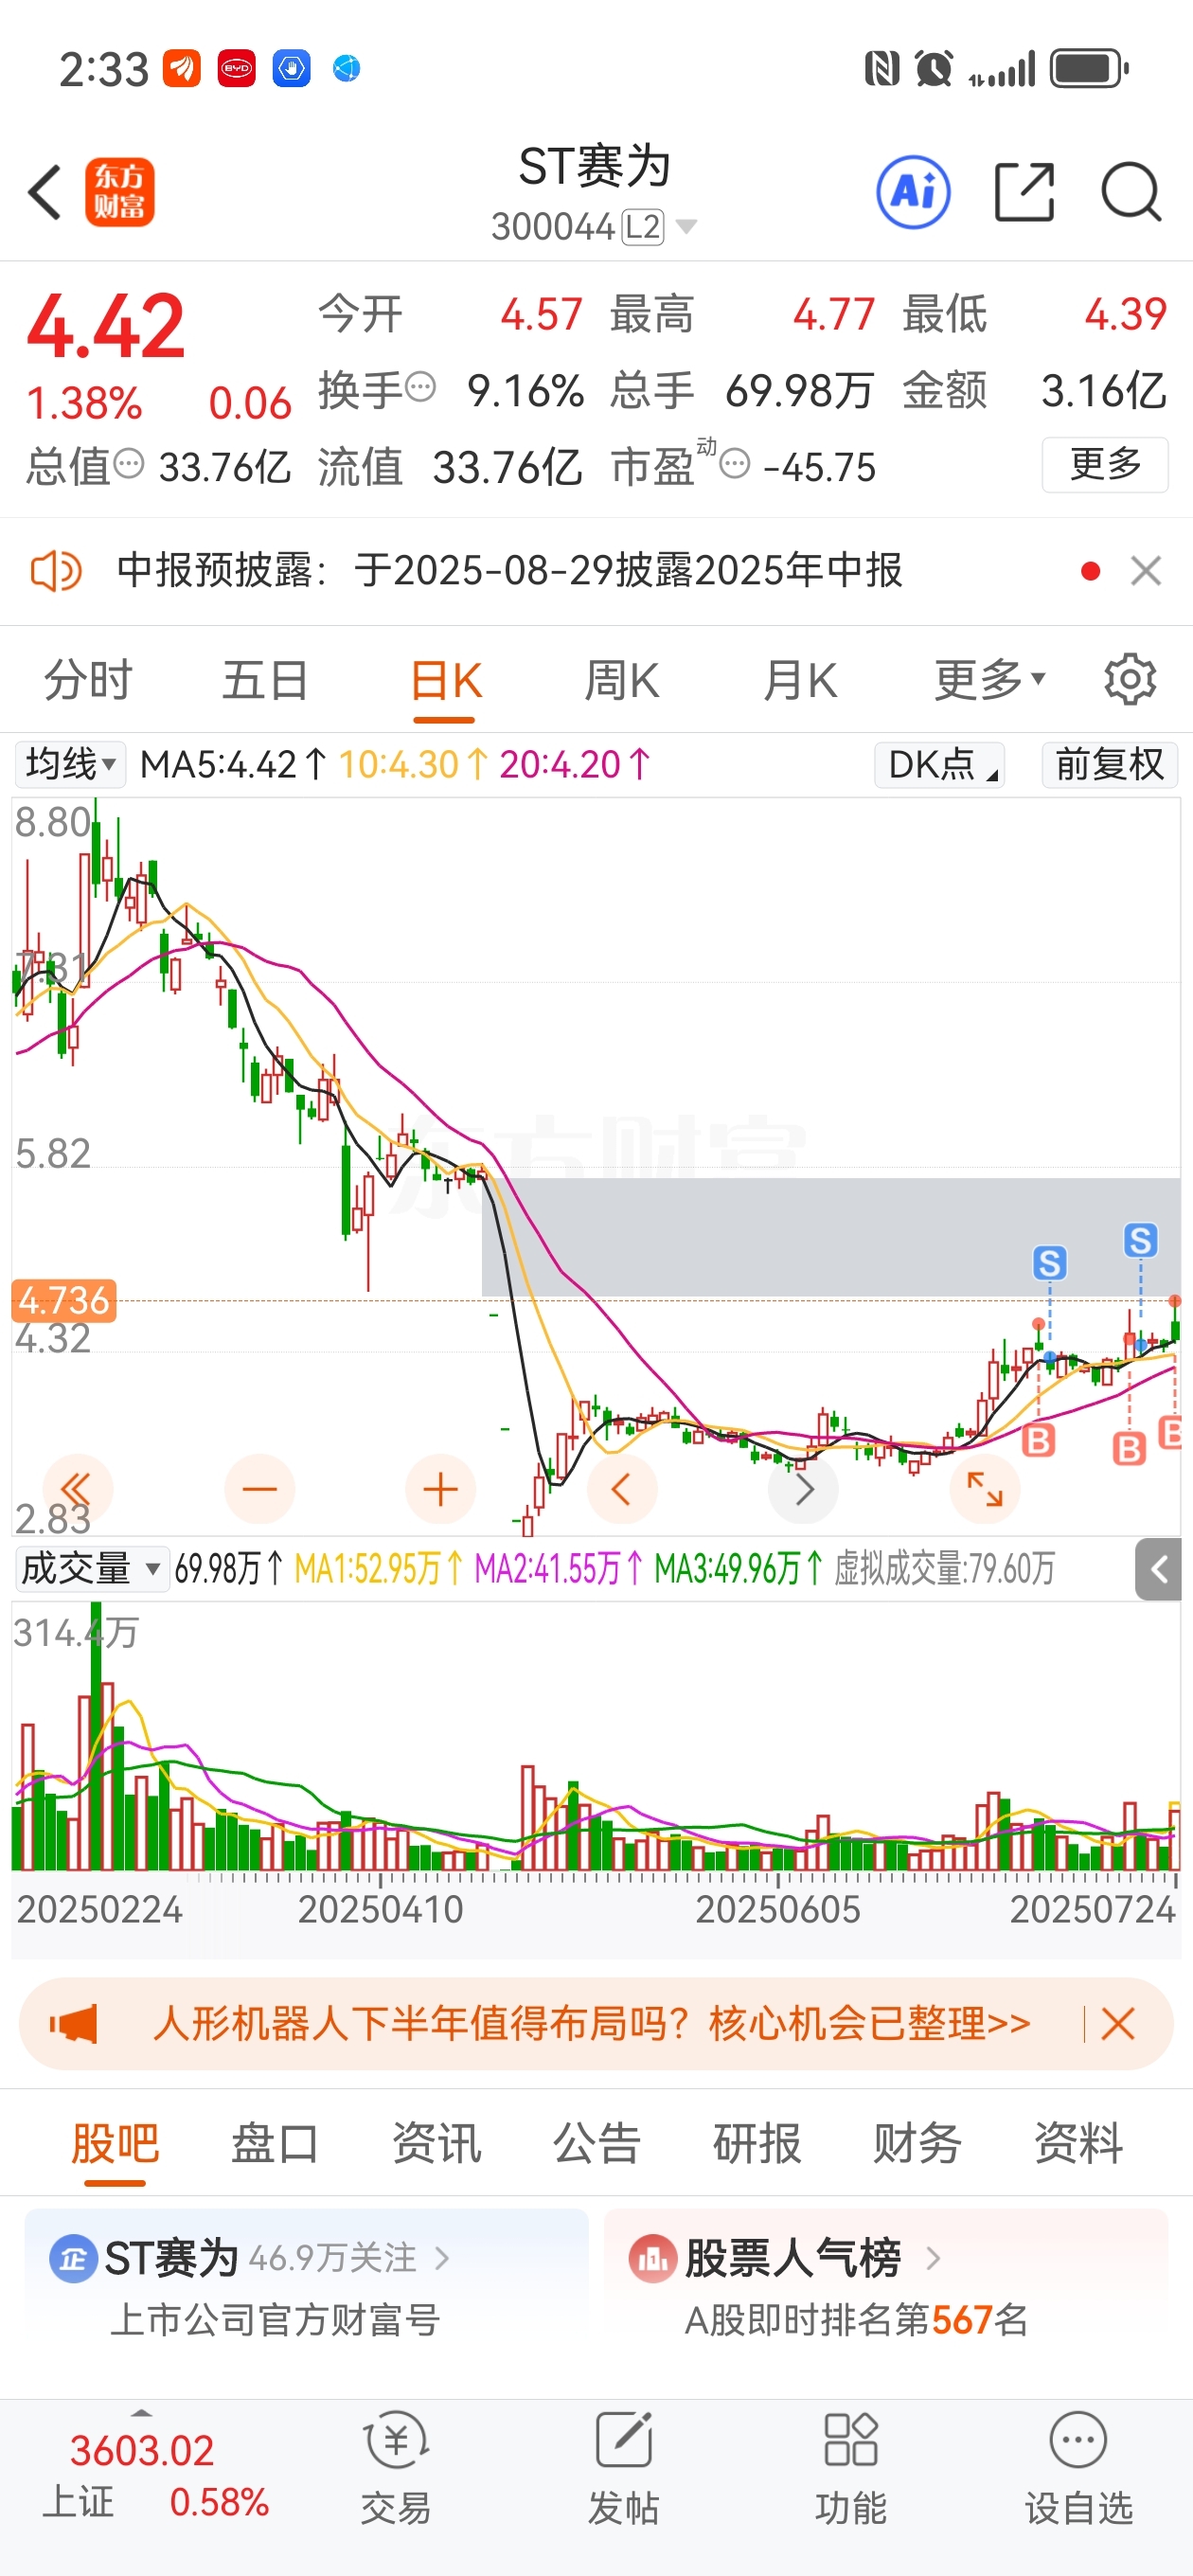This screenshot has height=2576, width=1193.
Task: Move chart left one candle
Action: tap(622, 1489)
